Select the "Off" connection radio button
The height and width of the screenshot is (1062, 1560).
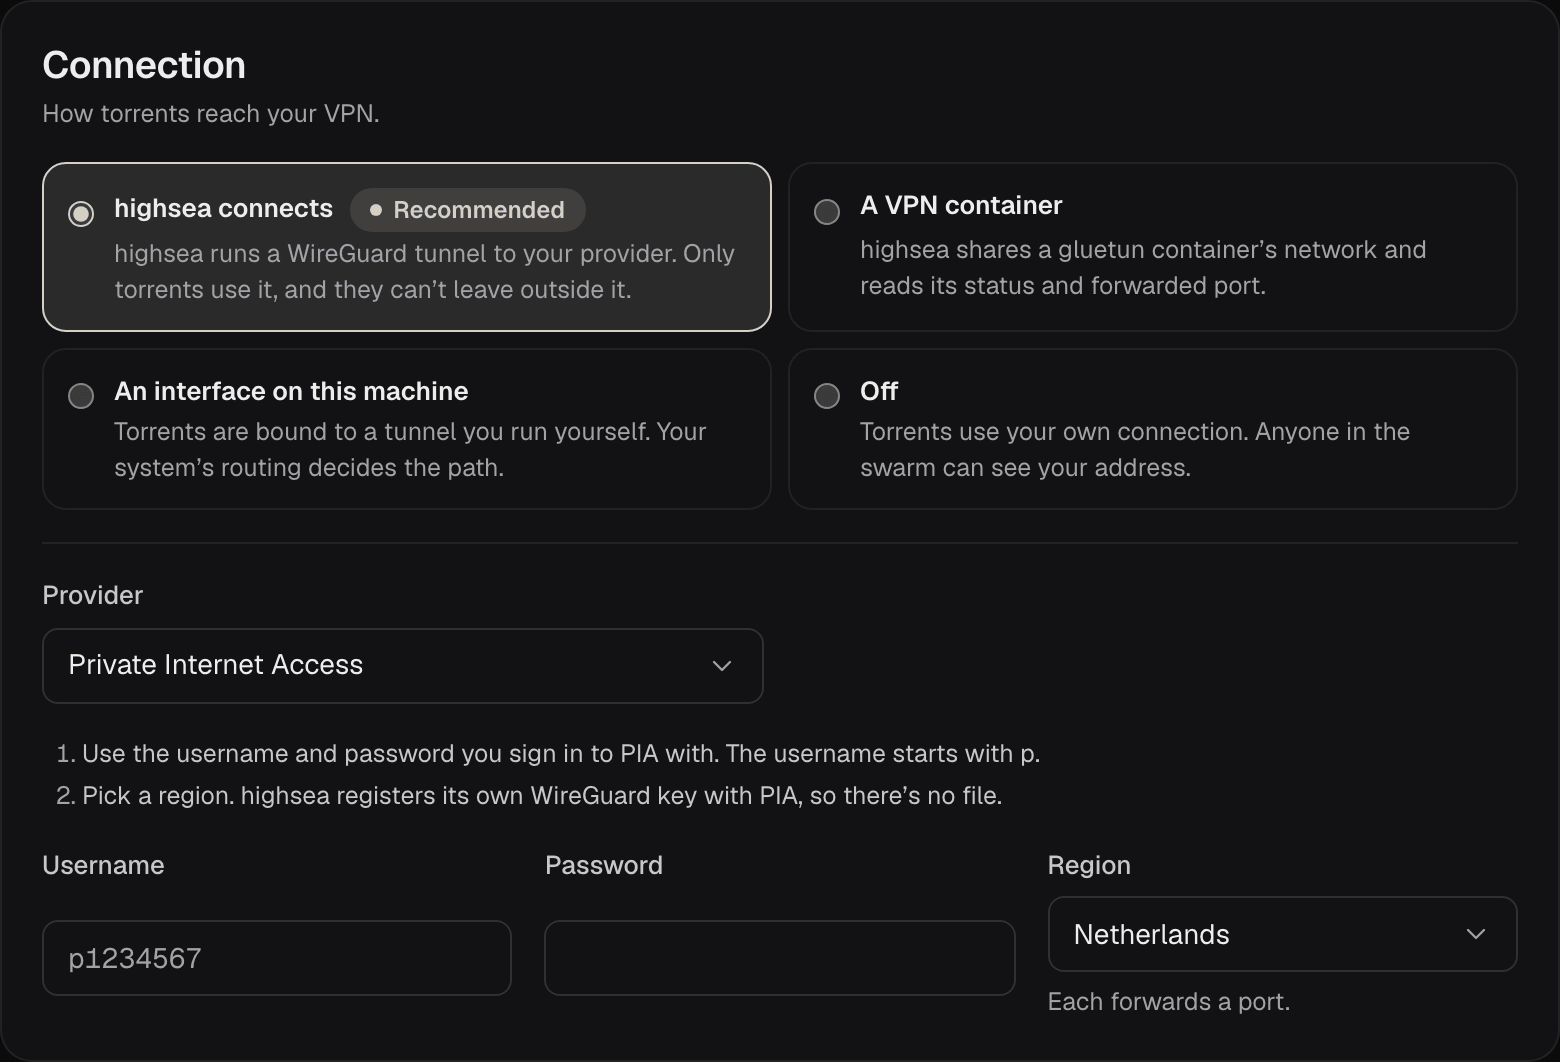(x=827, y=396)
